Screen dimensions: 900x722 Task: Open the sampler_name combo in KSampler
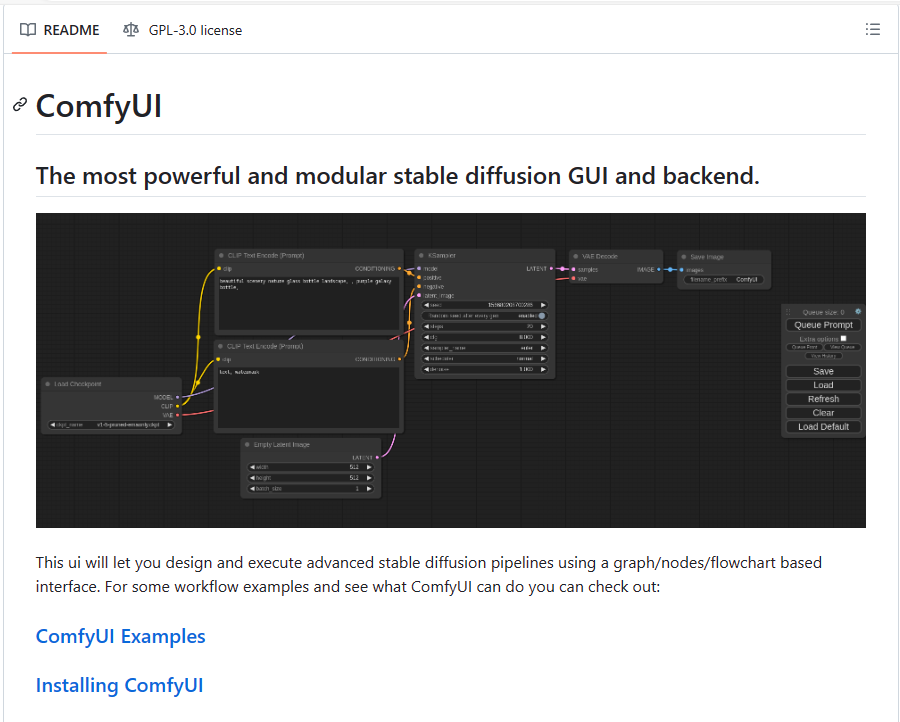(484, 348)
